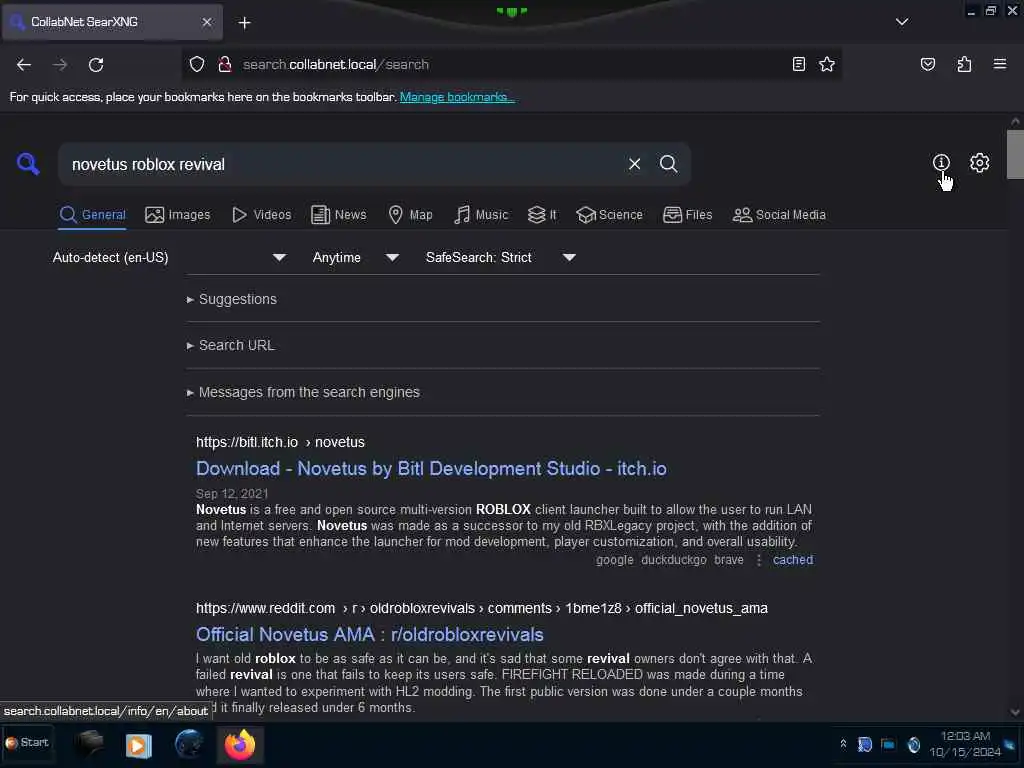Screen dimensions: 1024x768
Task: Open the Pocket save icon
Action: point(928,64)
